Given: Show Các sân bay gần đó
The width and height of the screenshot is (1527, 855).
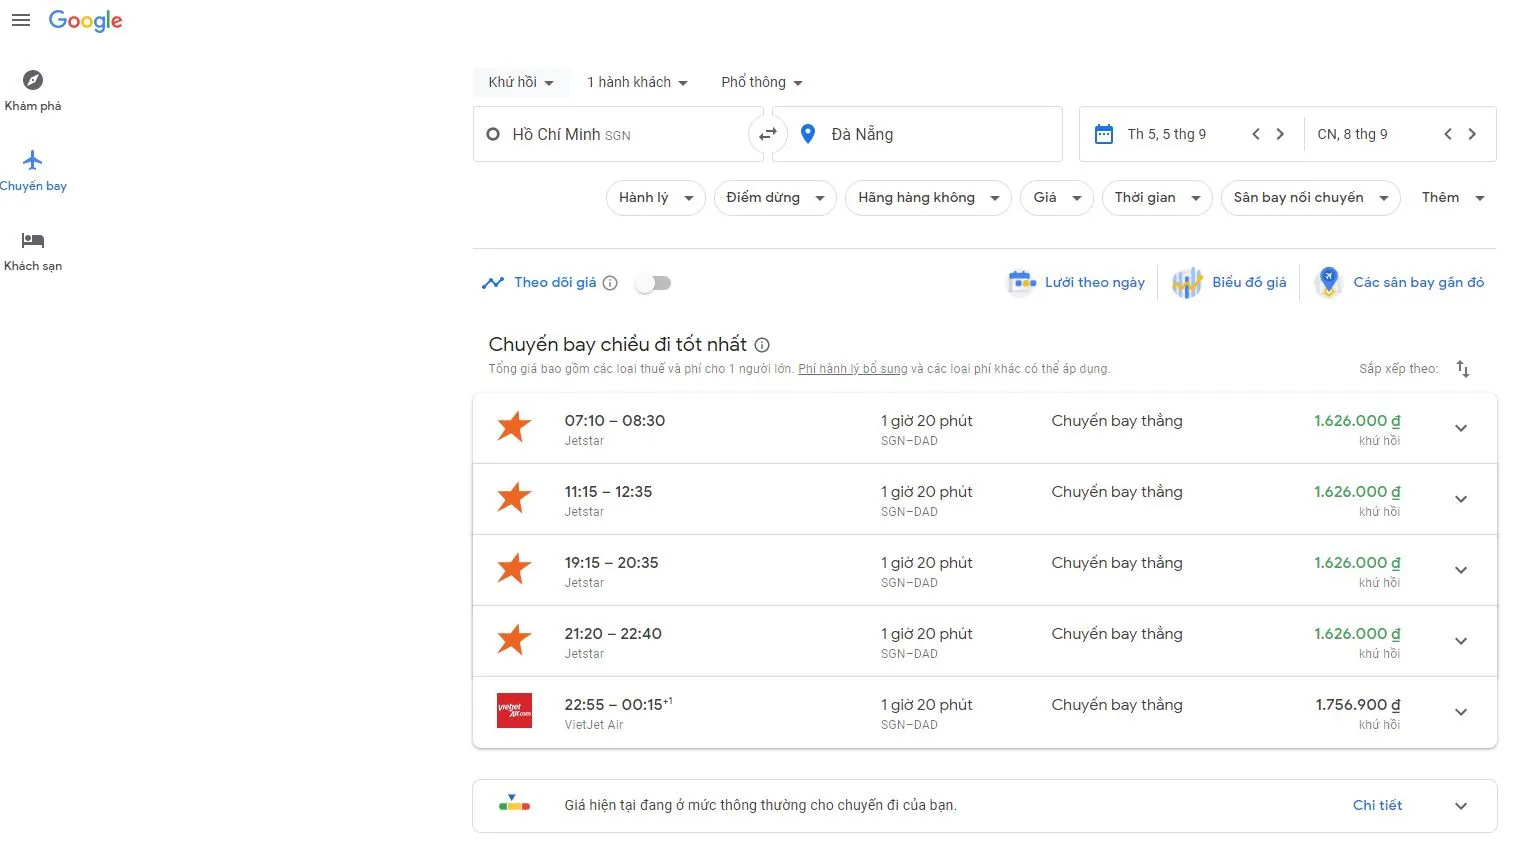Looking at the screenshot, I should (1399, 283).
